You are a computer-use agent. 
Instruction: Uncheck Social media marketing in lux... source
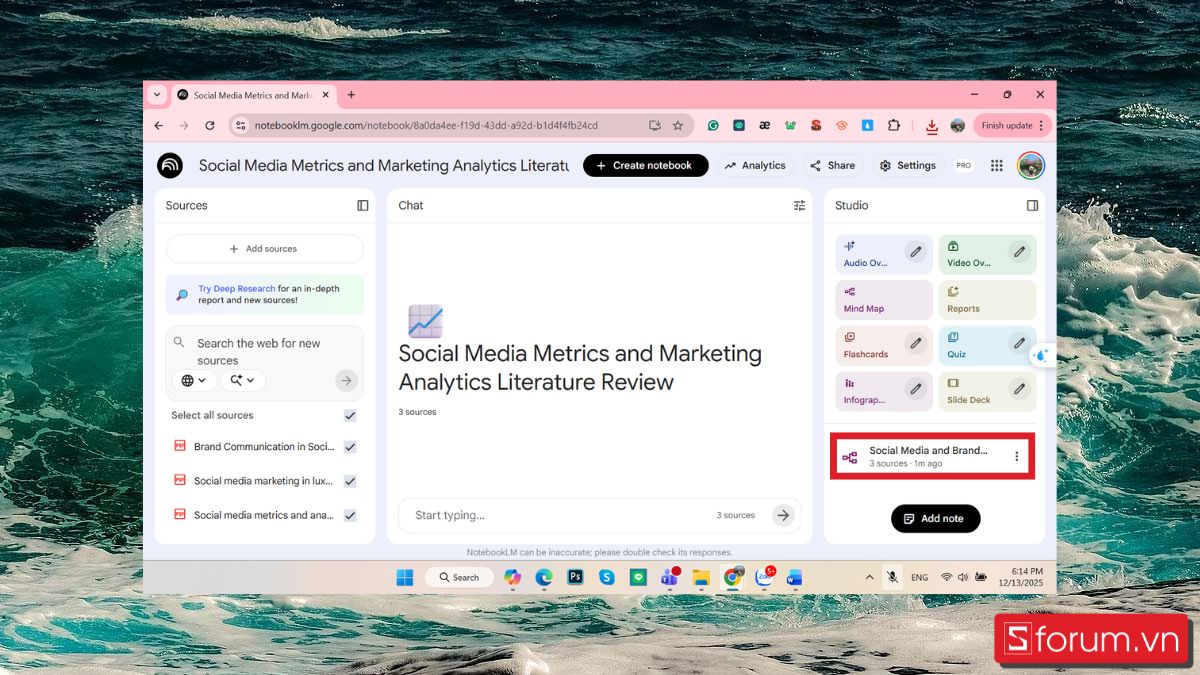pyautogui.click(x=350, y=481)
